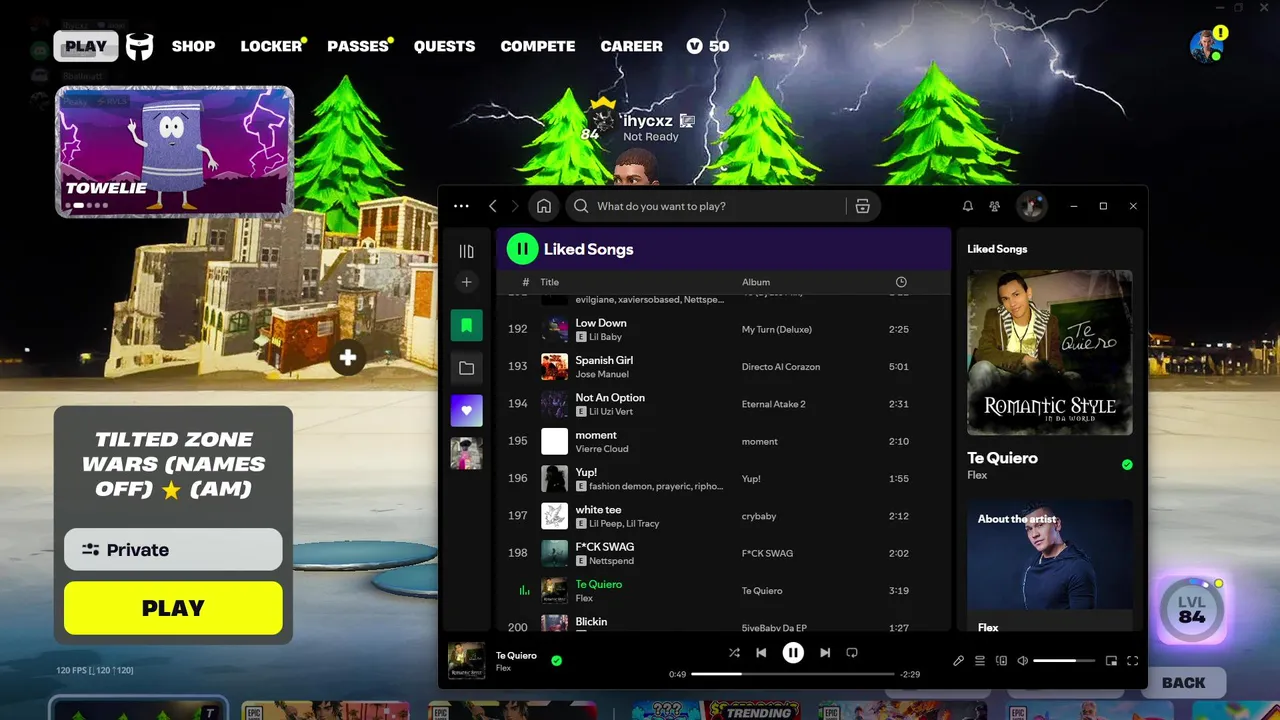Change the Private party privacy setting

(173, 549)
